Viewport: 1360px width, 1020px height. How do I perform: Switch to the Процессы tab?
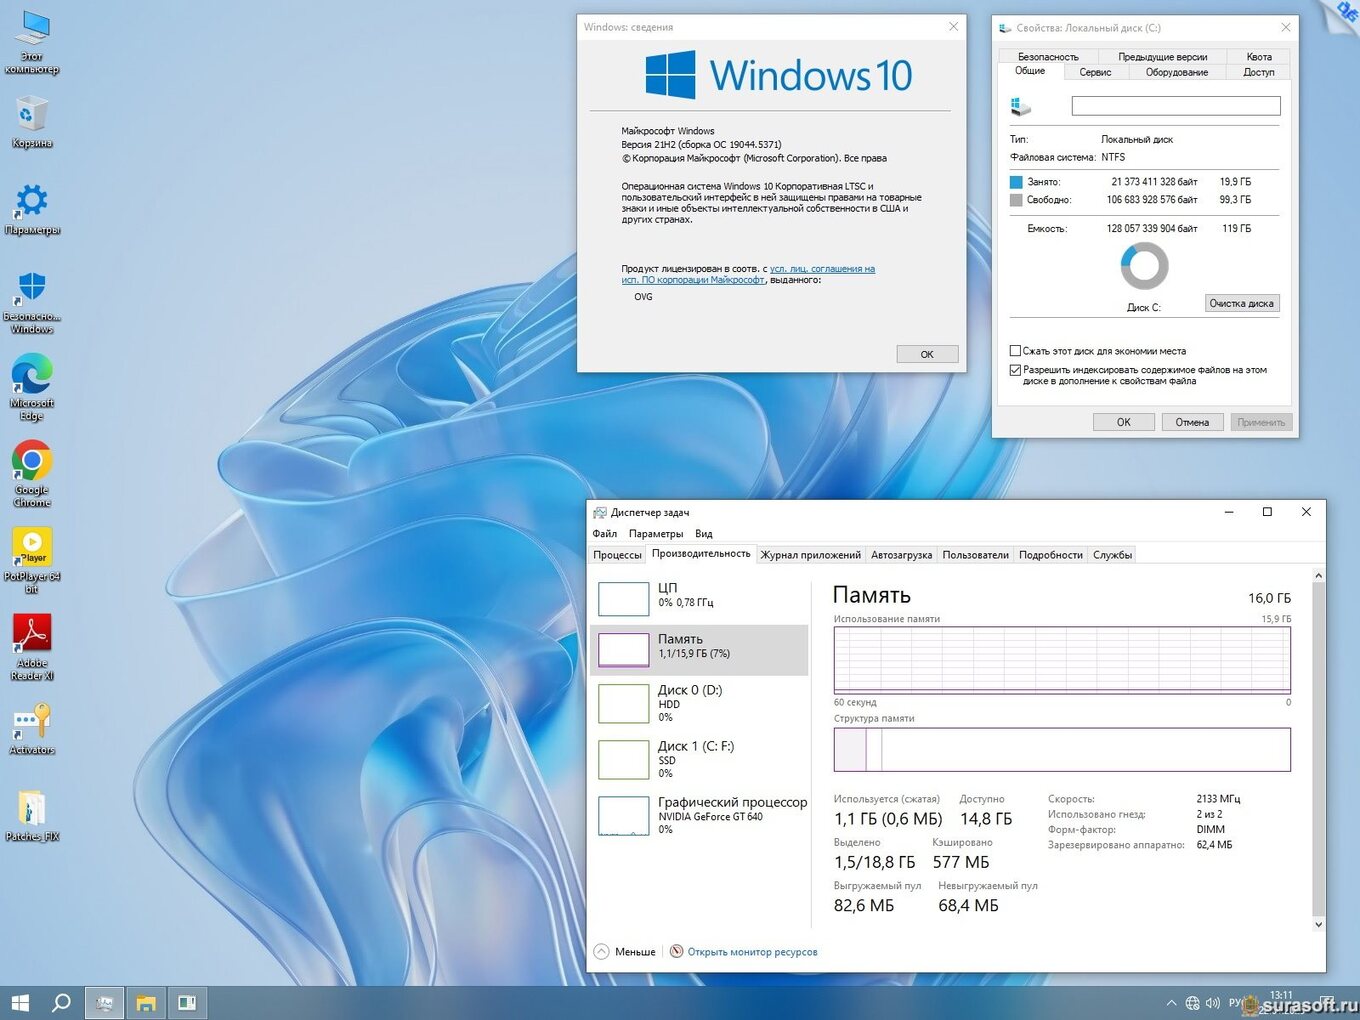coord(617,555)
